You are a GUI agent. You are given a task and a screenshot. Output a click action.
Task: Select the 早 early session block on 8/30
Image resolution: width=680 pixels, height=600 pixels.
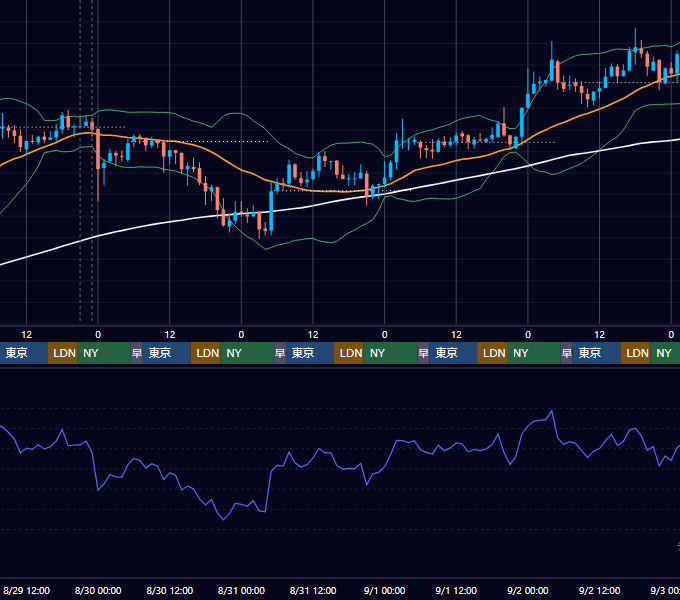[137, 353]
